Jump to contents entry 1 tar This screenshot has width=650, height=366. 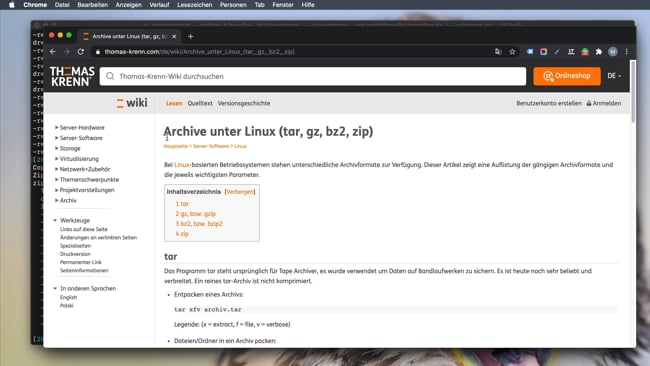tap(182, 204)
